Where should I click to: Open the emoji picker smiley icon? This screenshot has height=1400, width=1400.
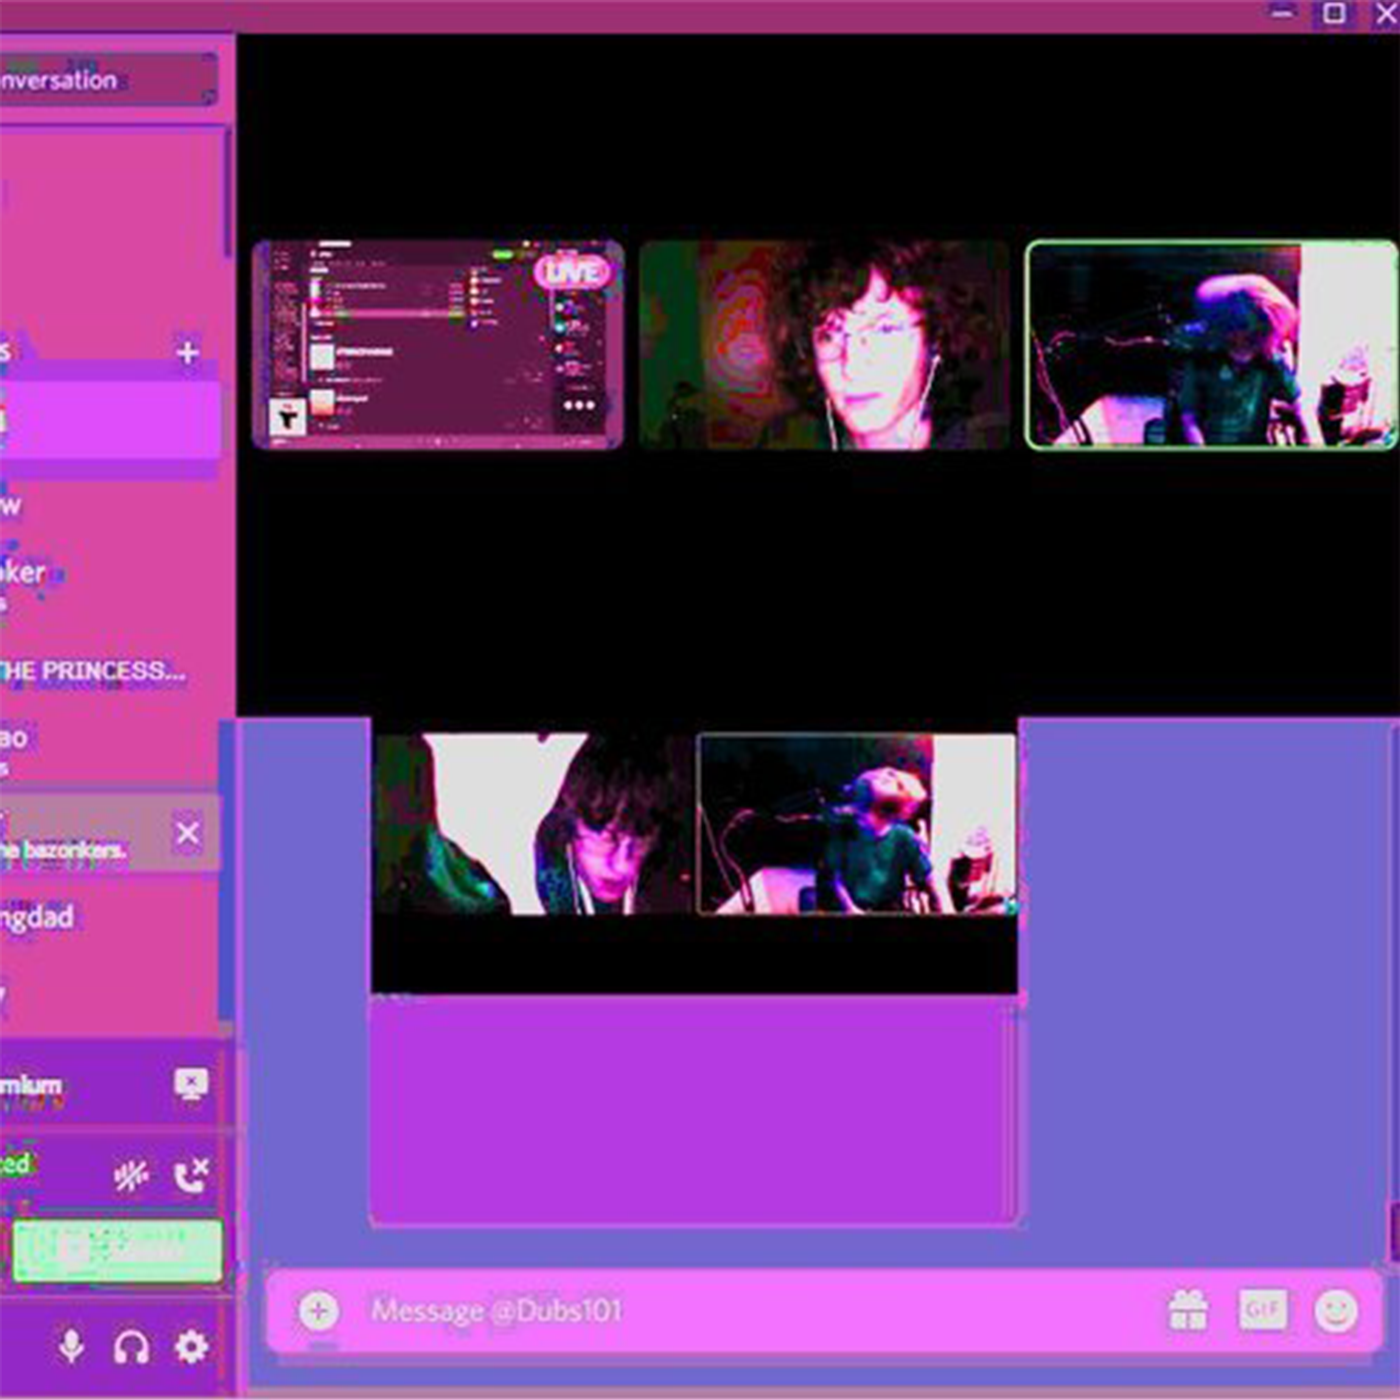pyautogui.click(x=1335, y=1310)
